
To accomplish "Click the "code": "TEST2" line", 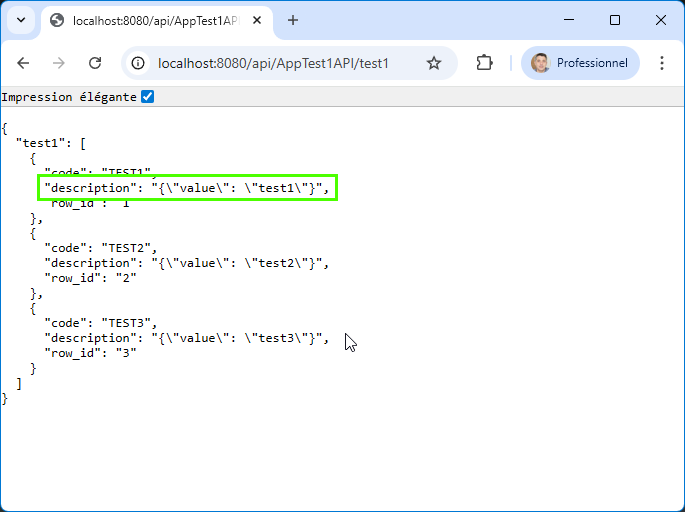I will 100,248.
